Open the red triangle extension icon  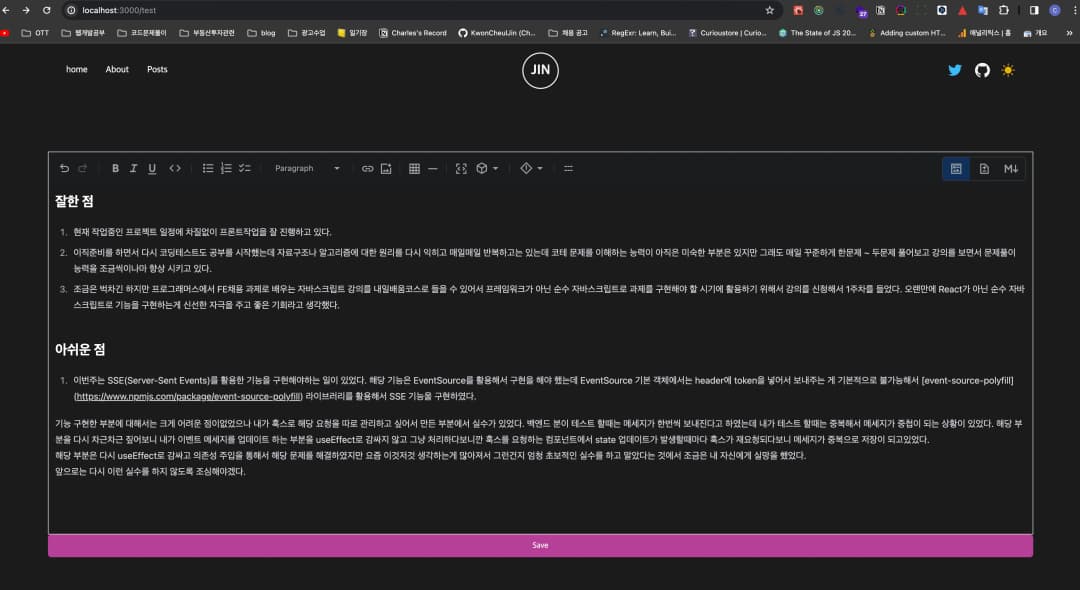click(x=962, y=10)
